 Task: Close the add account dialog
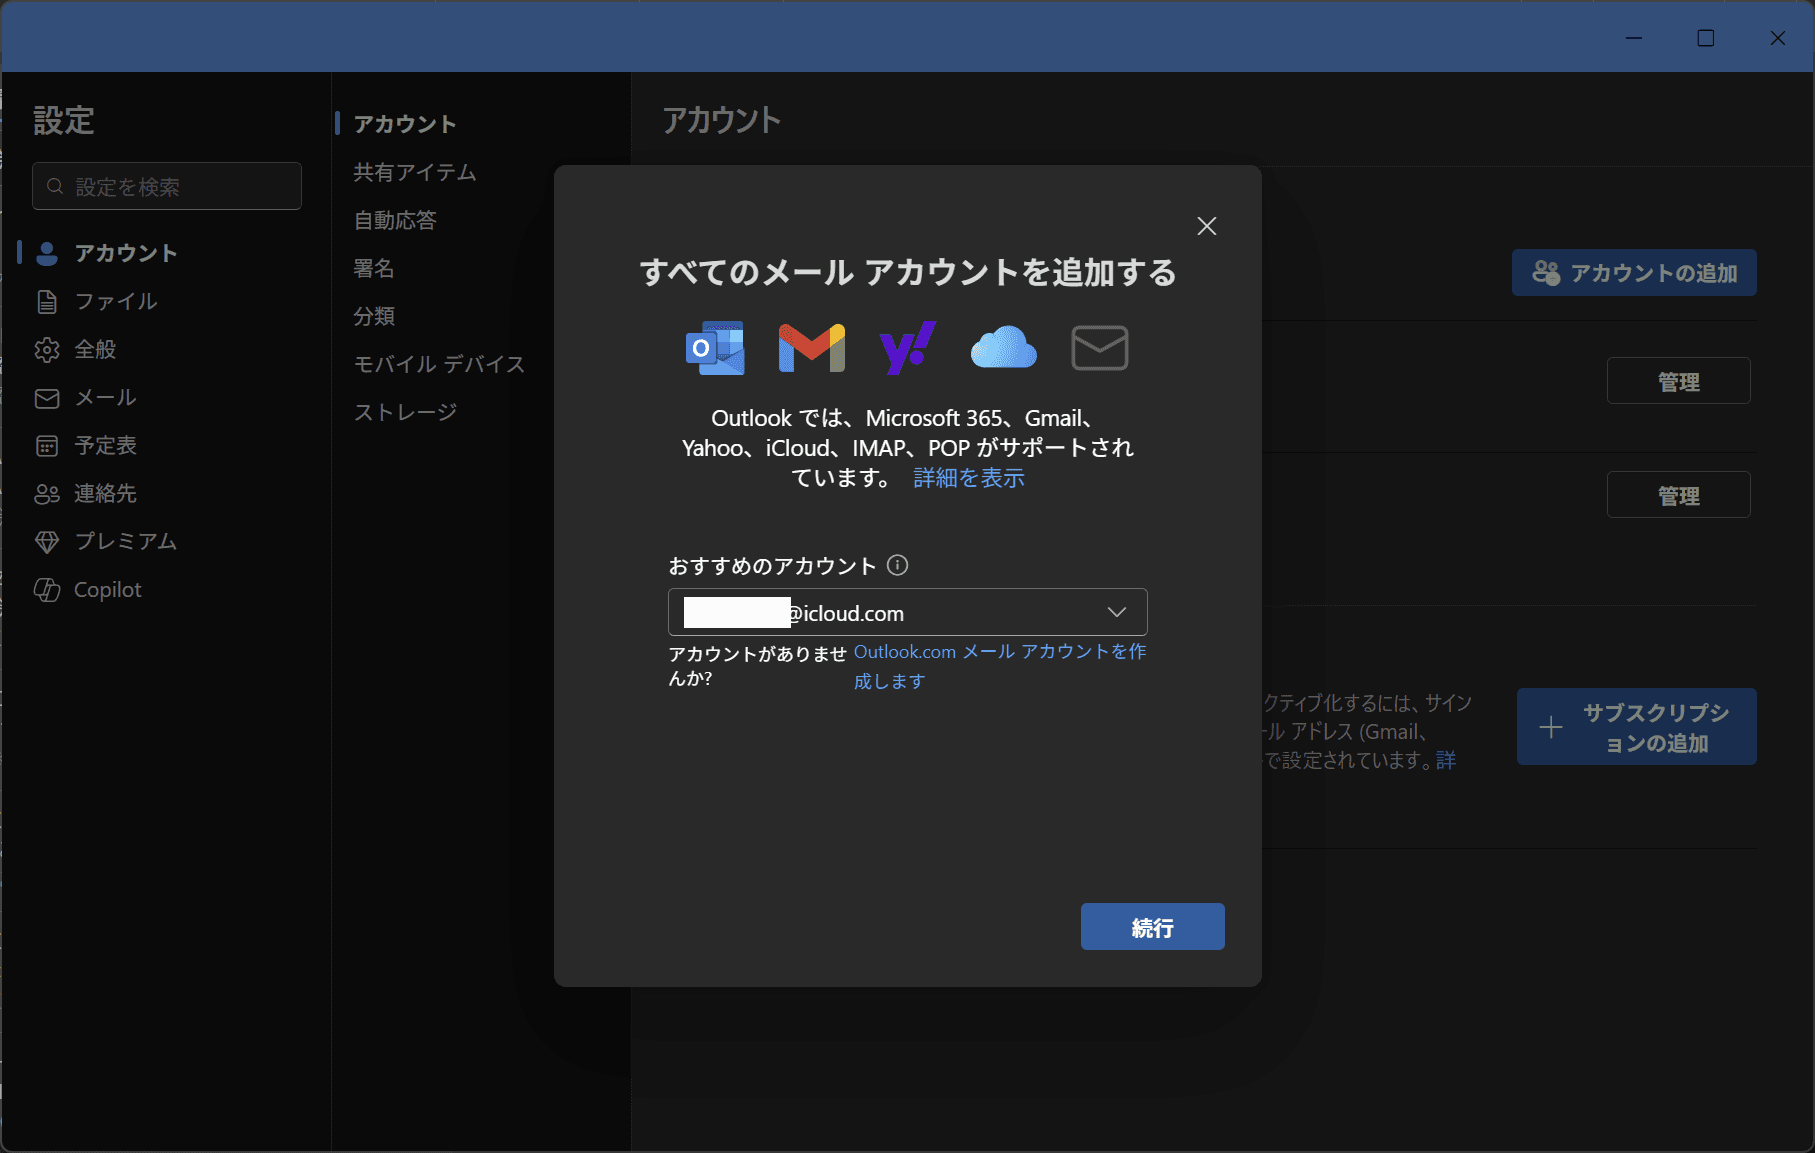point(1206,226)
